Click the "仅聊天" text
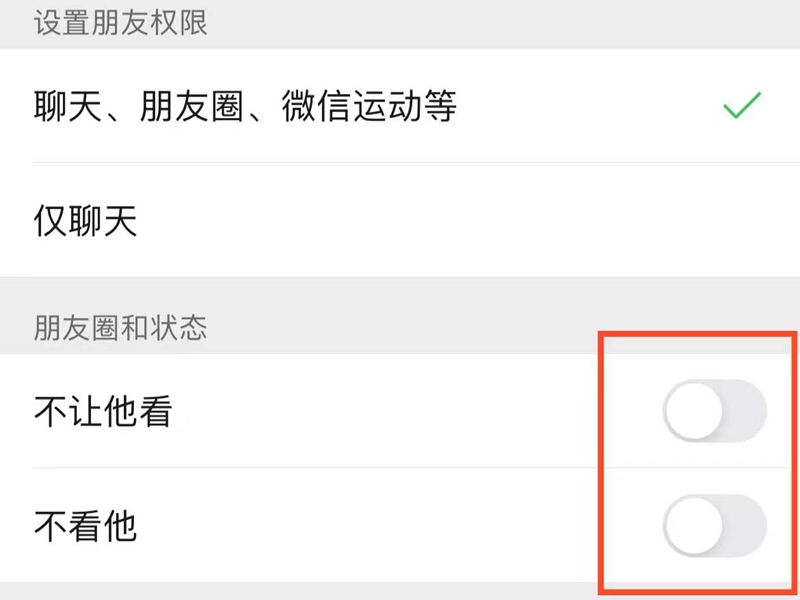800x600 pixels. tap(85, 222)
